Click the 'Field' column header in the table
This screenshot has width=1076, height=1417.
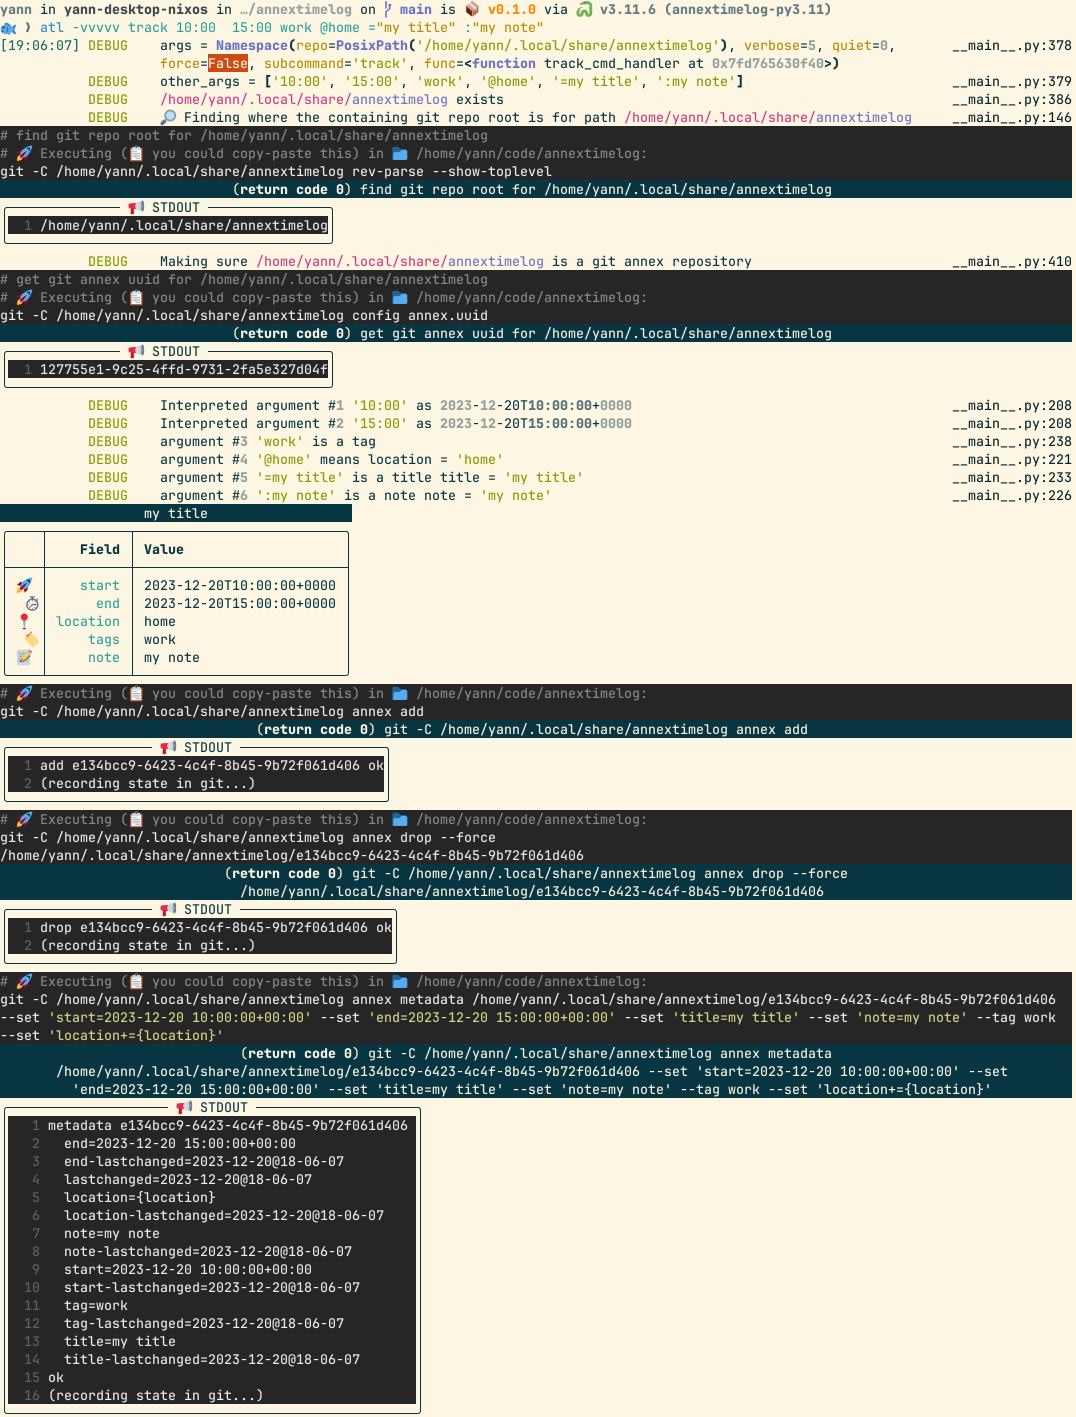coord(99,549)
